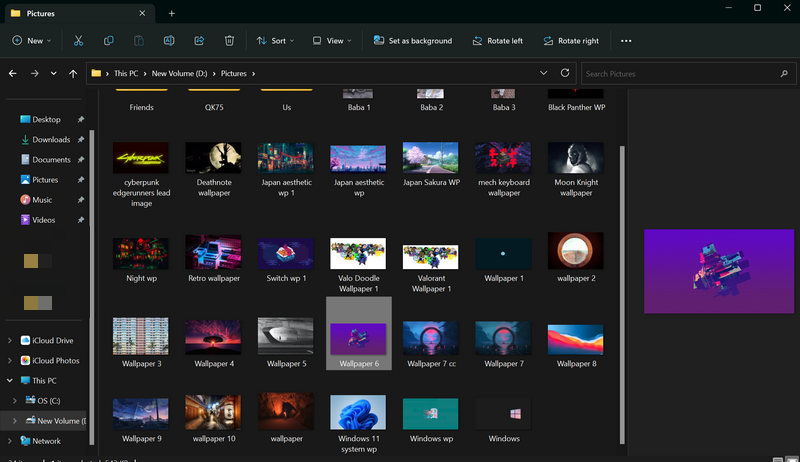
Task: Open the New item dropdown
Action: [33, 41]
